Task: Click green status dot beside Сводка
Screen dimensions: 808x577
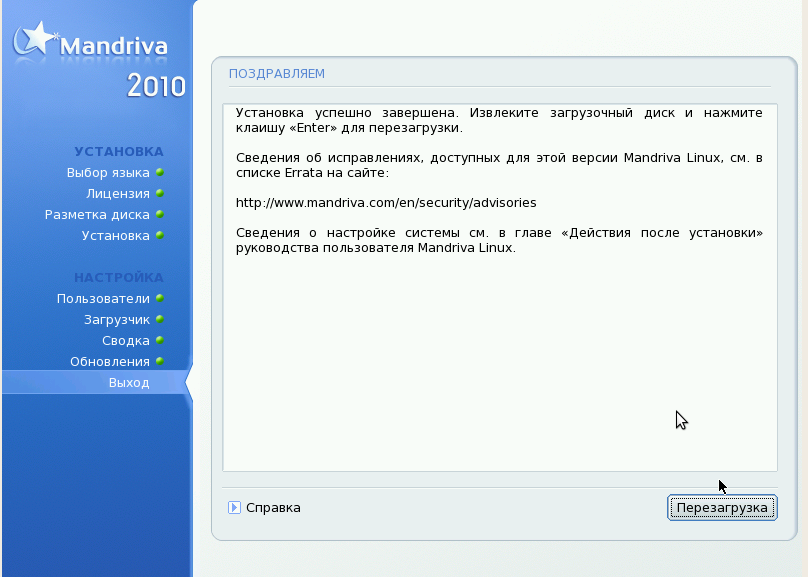Action: pos(160,340)
